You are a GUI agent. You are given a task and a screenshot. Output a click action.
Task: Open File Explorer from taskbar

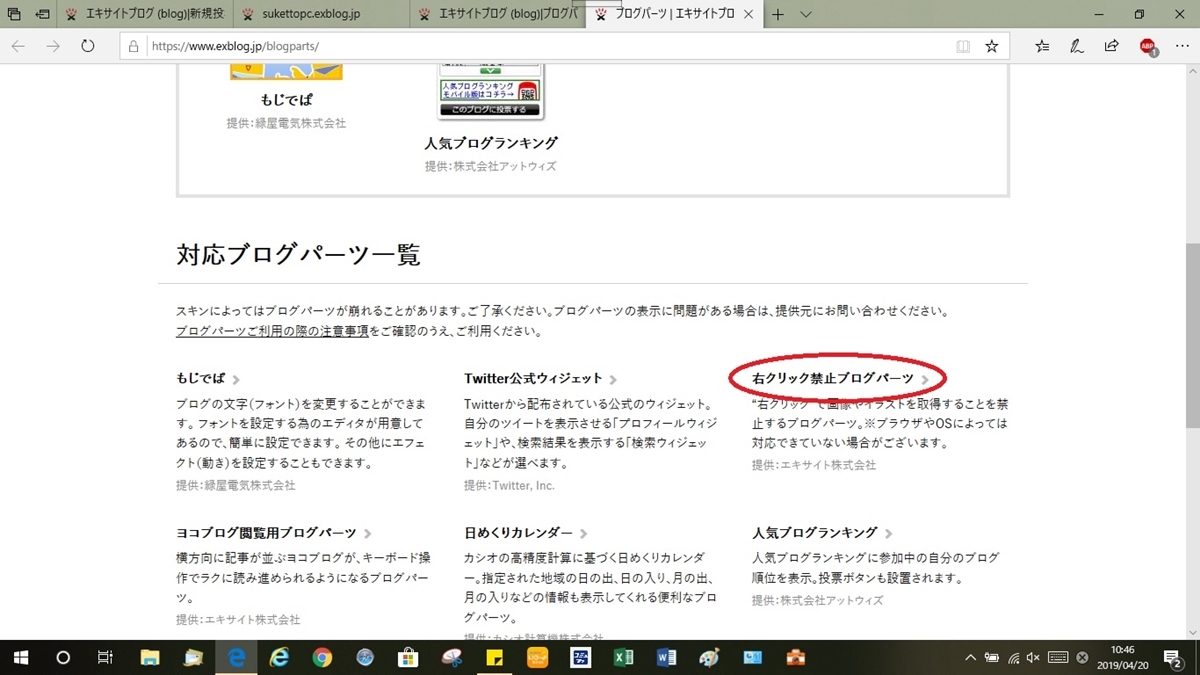coord(150,657)
